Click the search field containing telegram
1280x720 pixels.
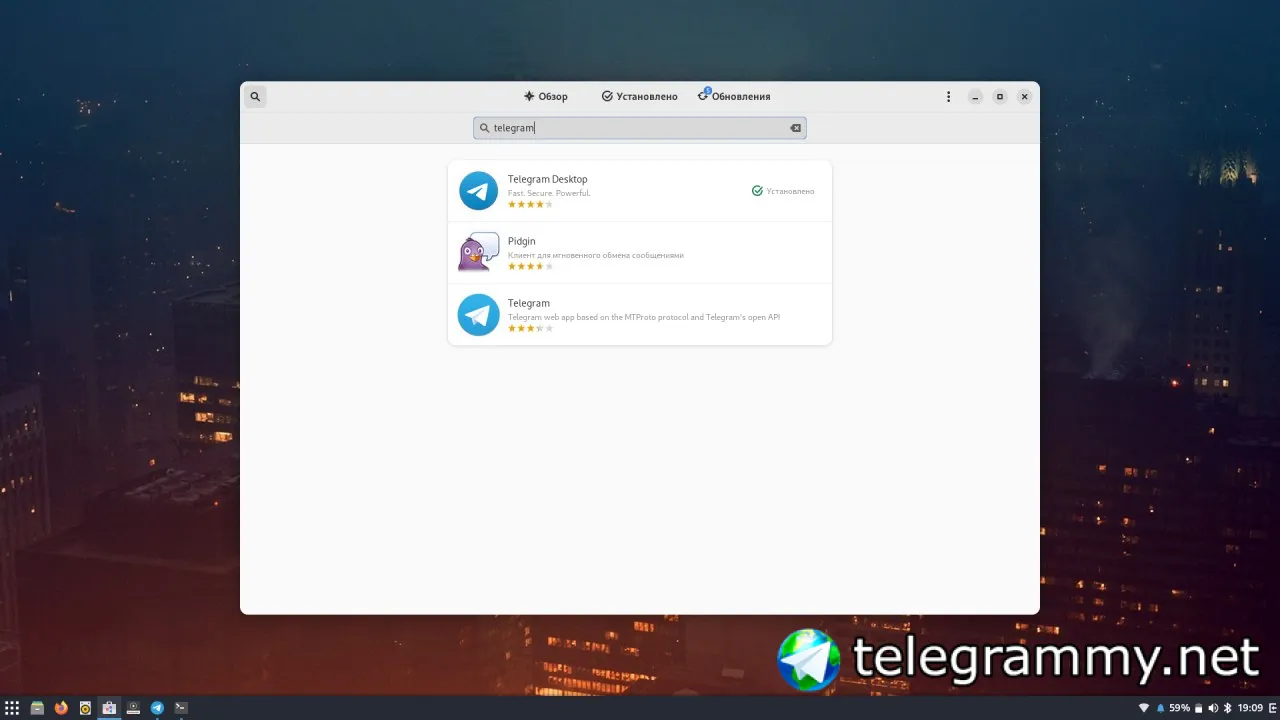click(639, 128)
